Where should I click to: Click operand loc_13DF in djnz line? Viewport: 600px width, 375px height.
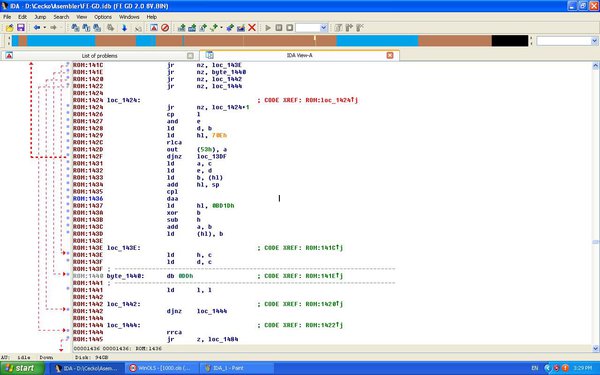click(212, 157)
